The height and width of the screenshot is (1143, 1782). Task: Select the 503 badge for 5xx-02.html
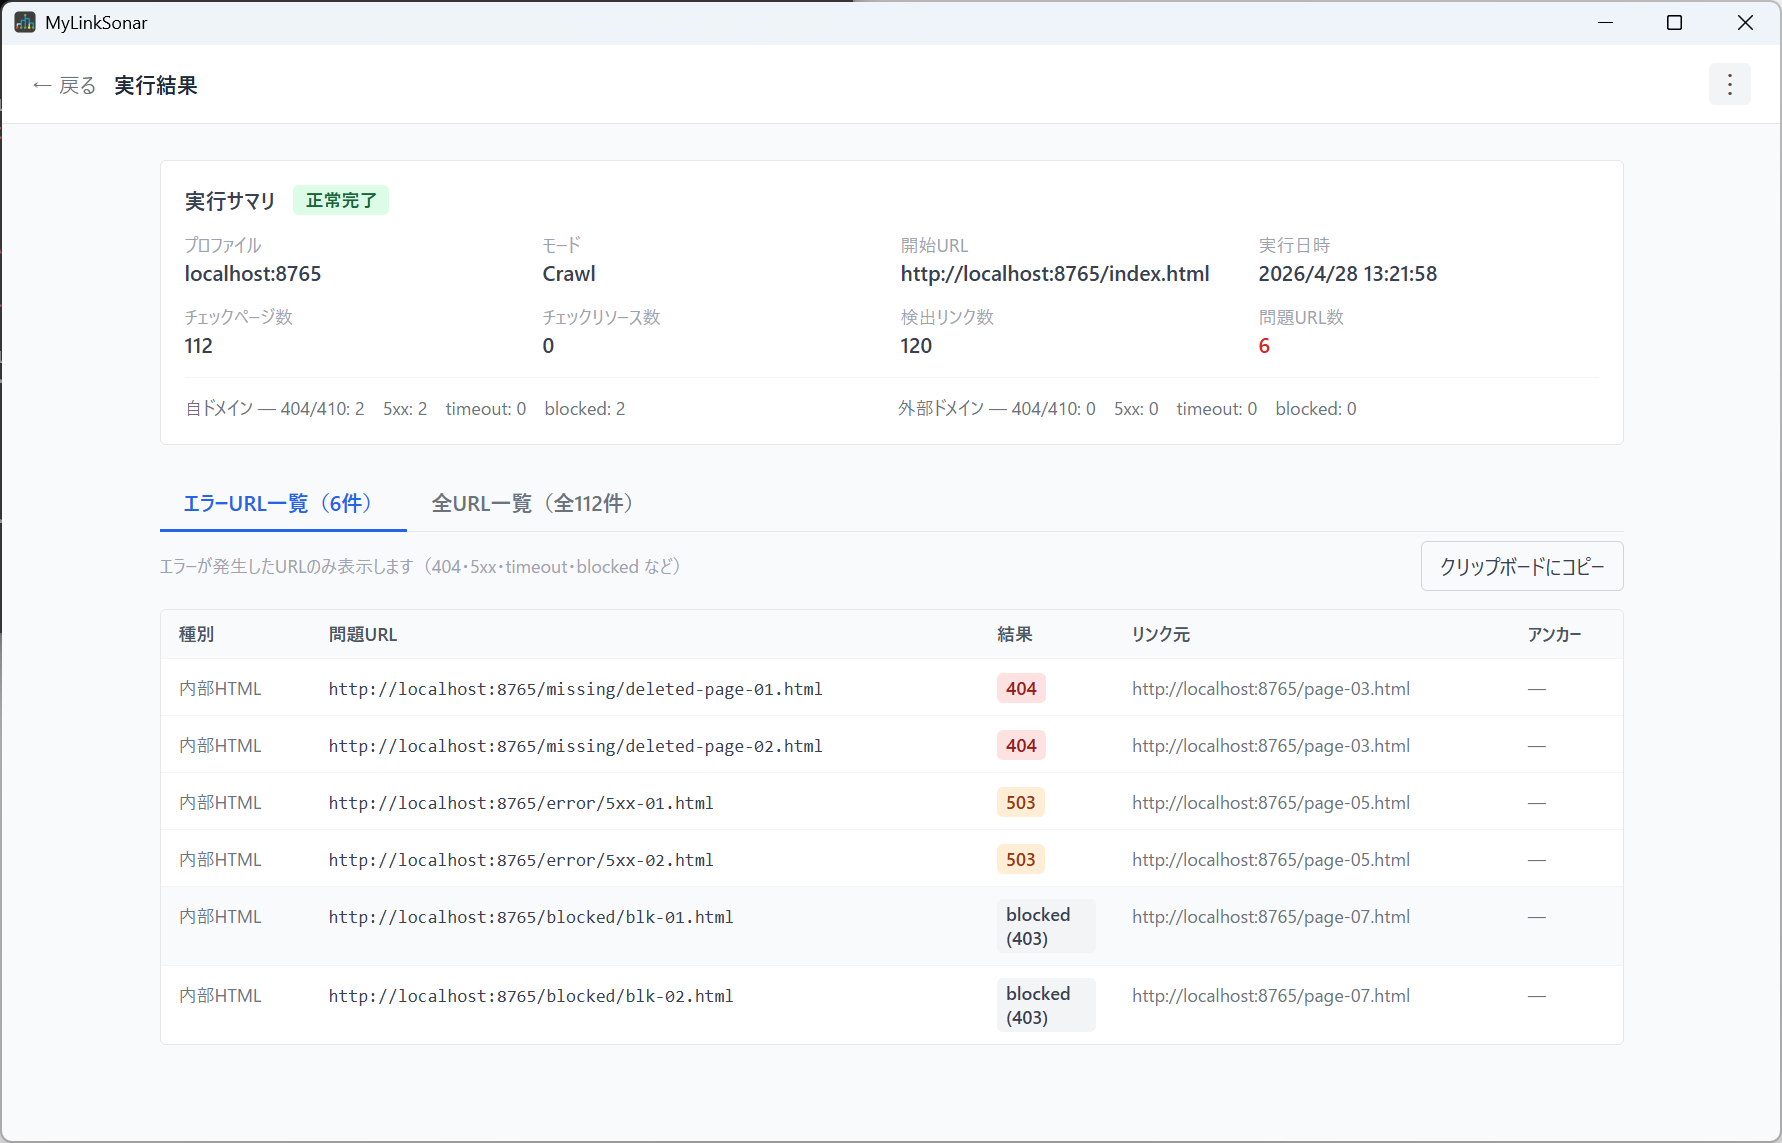point(1021,859)
